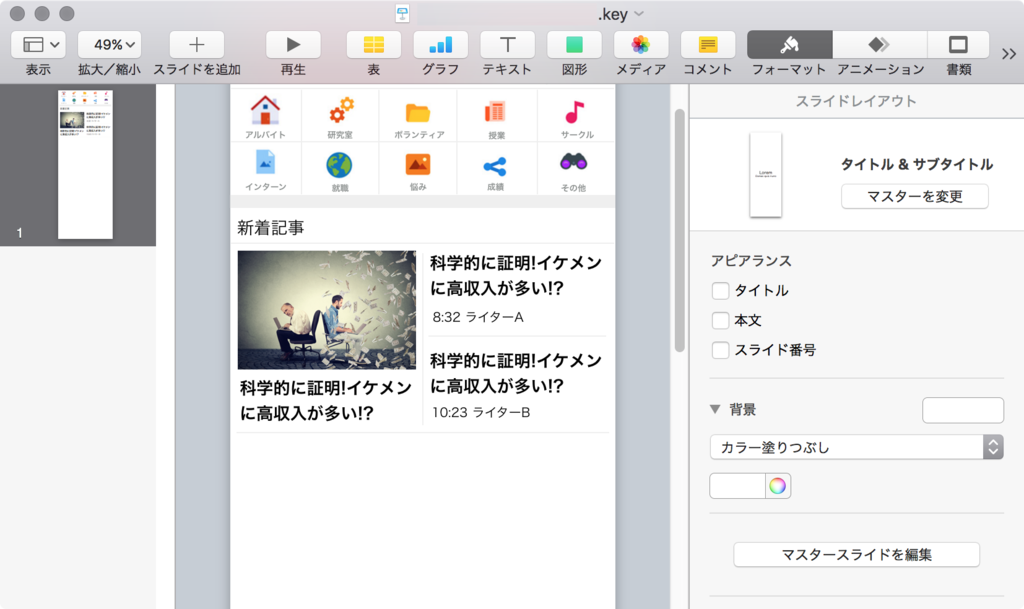Viewport: 1024px width, 609px height.
Task: Start slideshow with the 再生 play button
Action: tap(293, 44)
